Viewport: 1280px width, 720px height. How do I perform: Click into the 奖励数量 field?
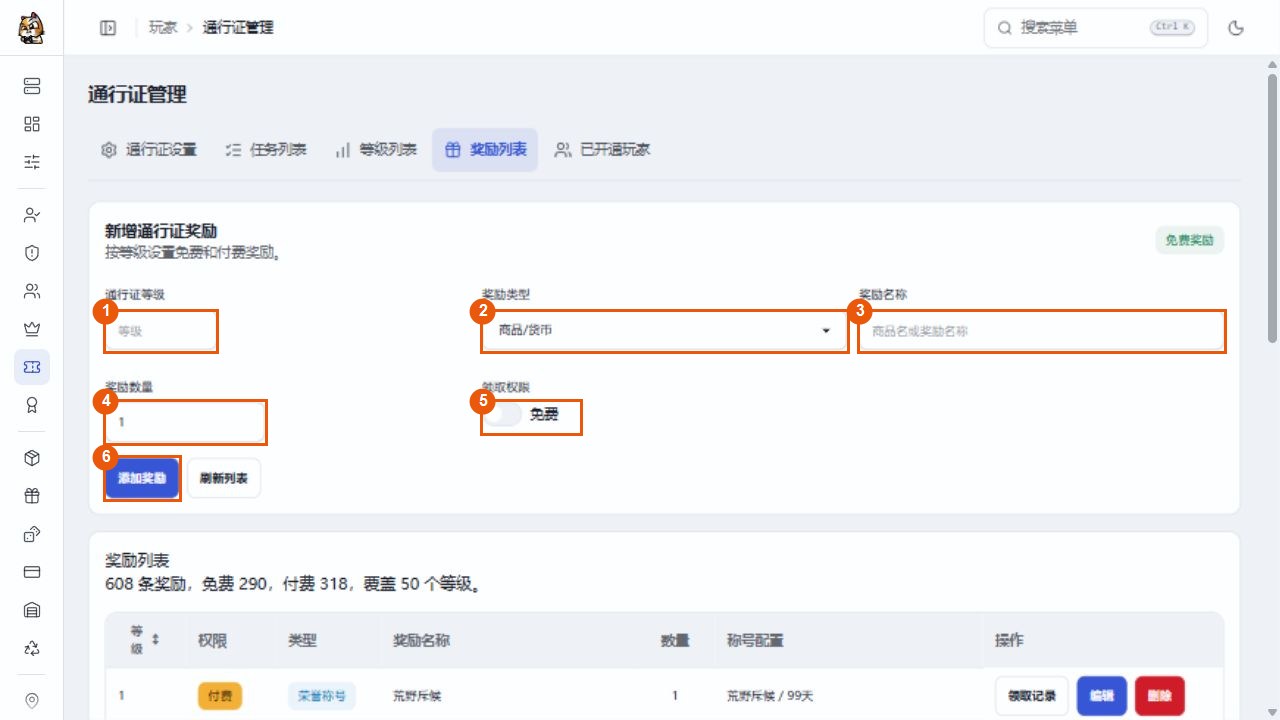click(x=186, y=422)
